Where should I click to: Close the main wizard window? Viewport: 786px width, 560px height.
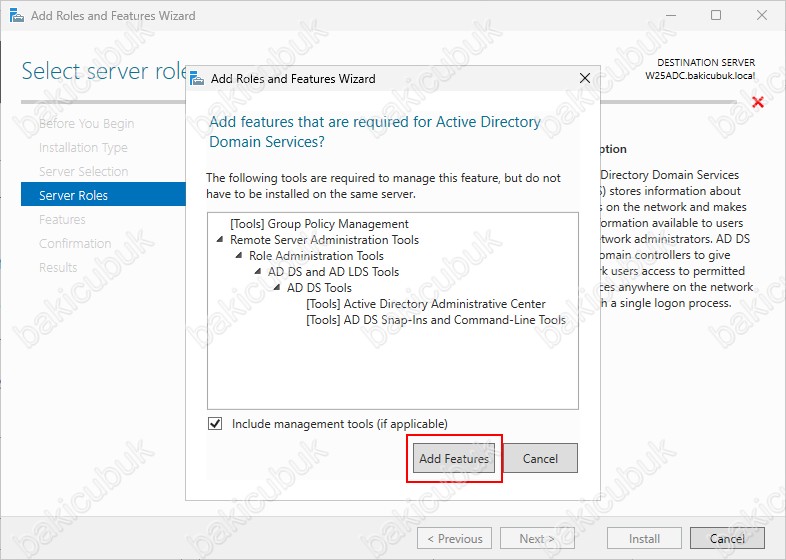point(761,15)
